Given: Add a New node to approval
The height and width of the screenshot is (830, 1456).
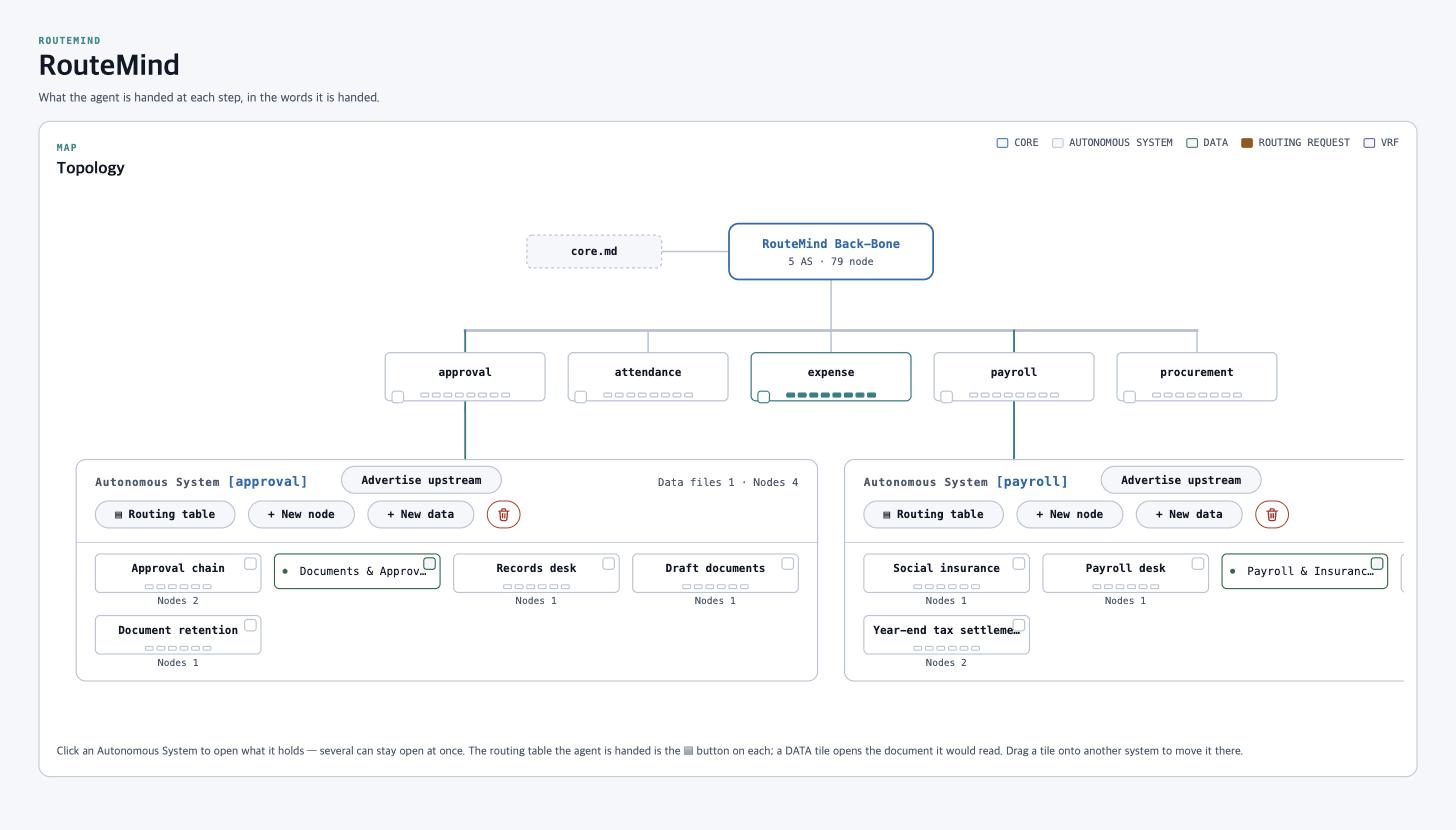Looking at the screenshot, I should tap(301, 514).
